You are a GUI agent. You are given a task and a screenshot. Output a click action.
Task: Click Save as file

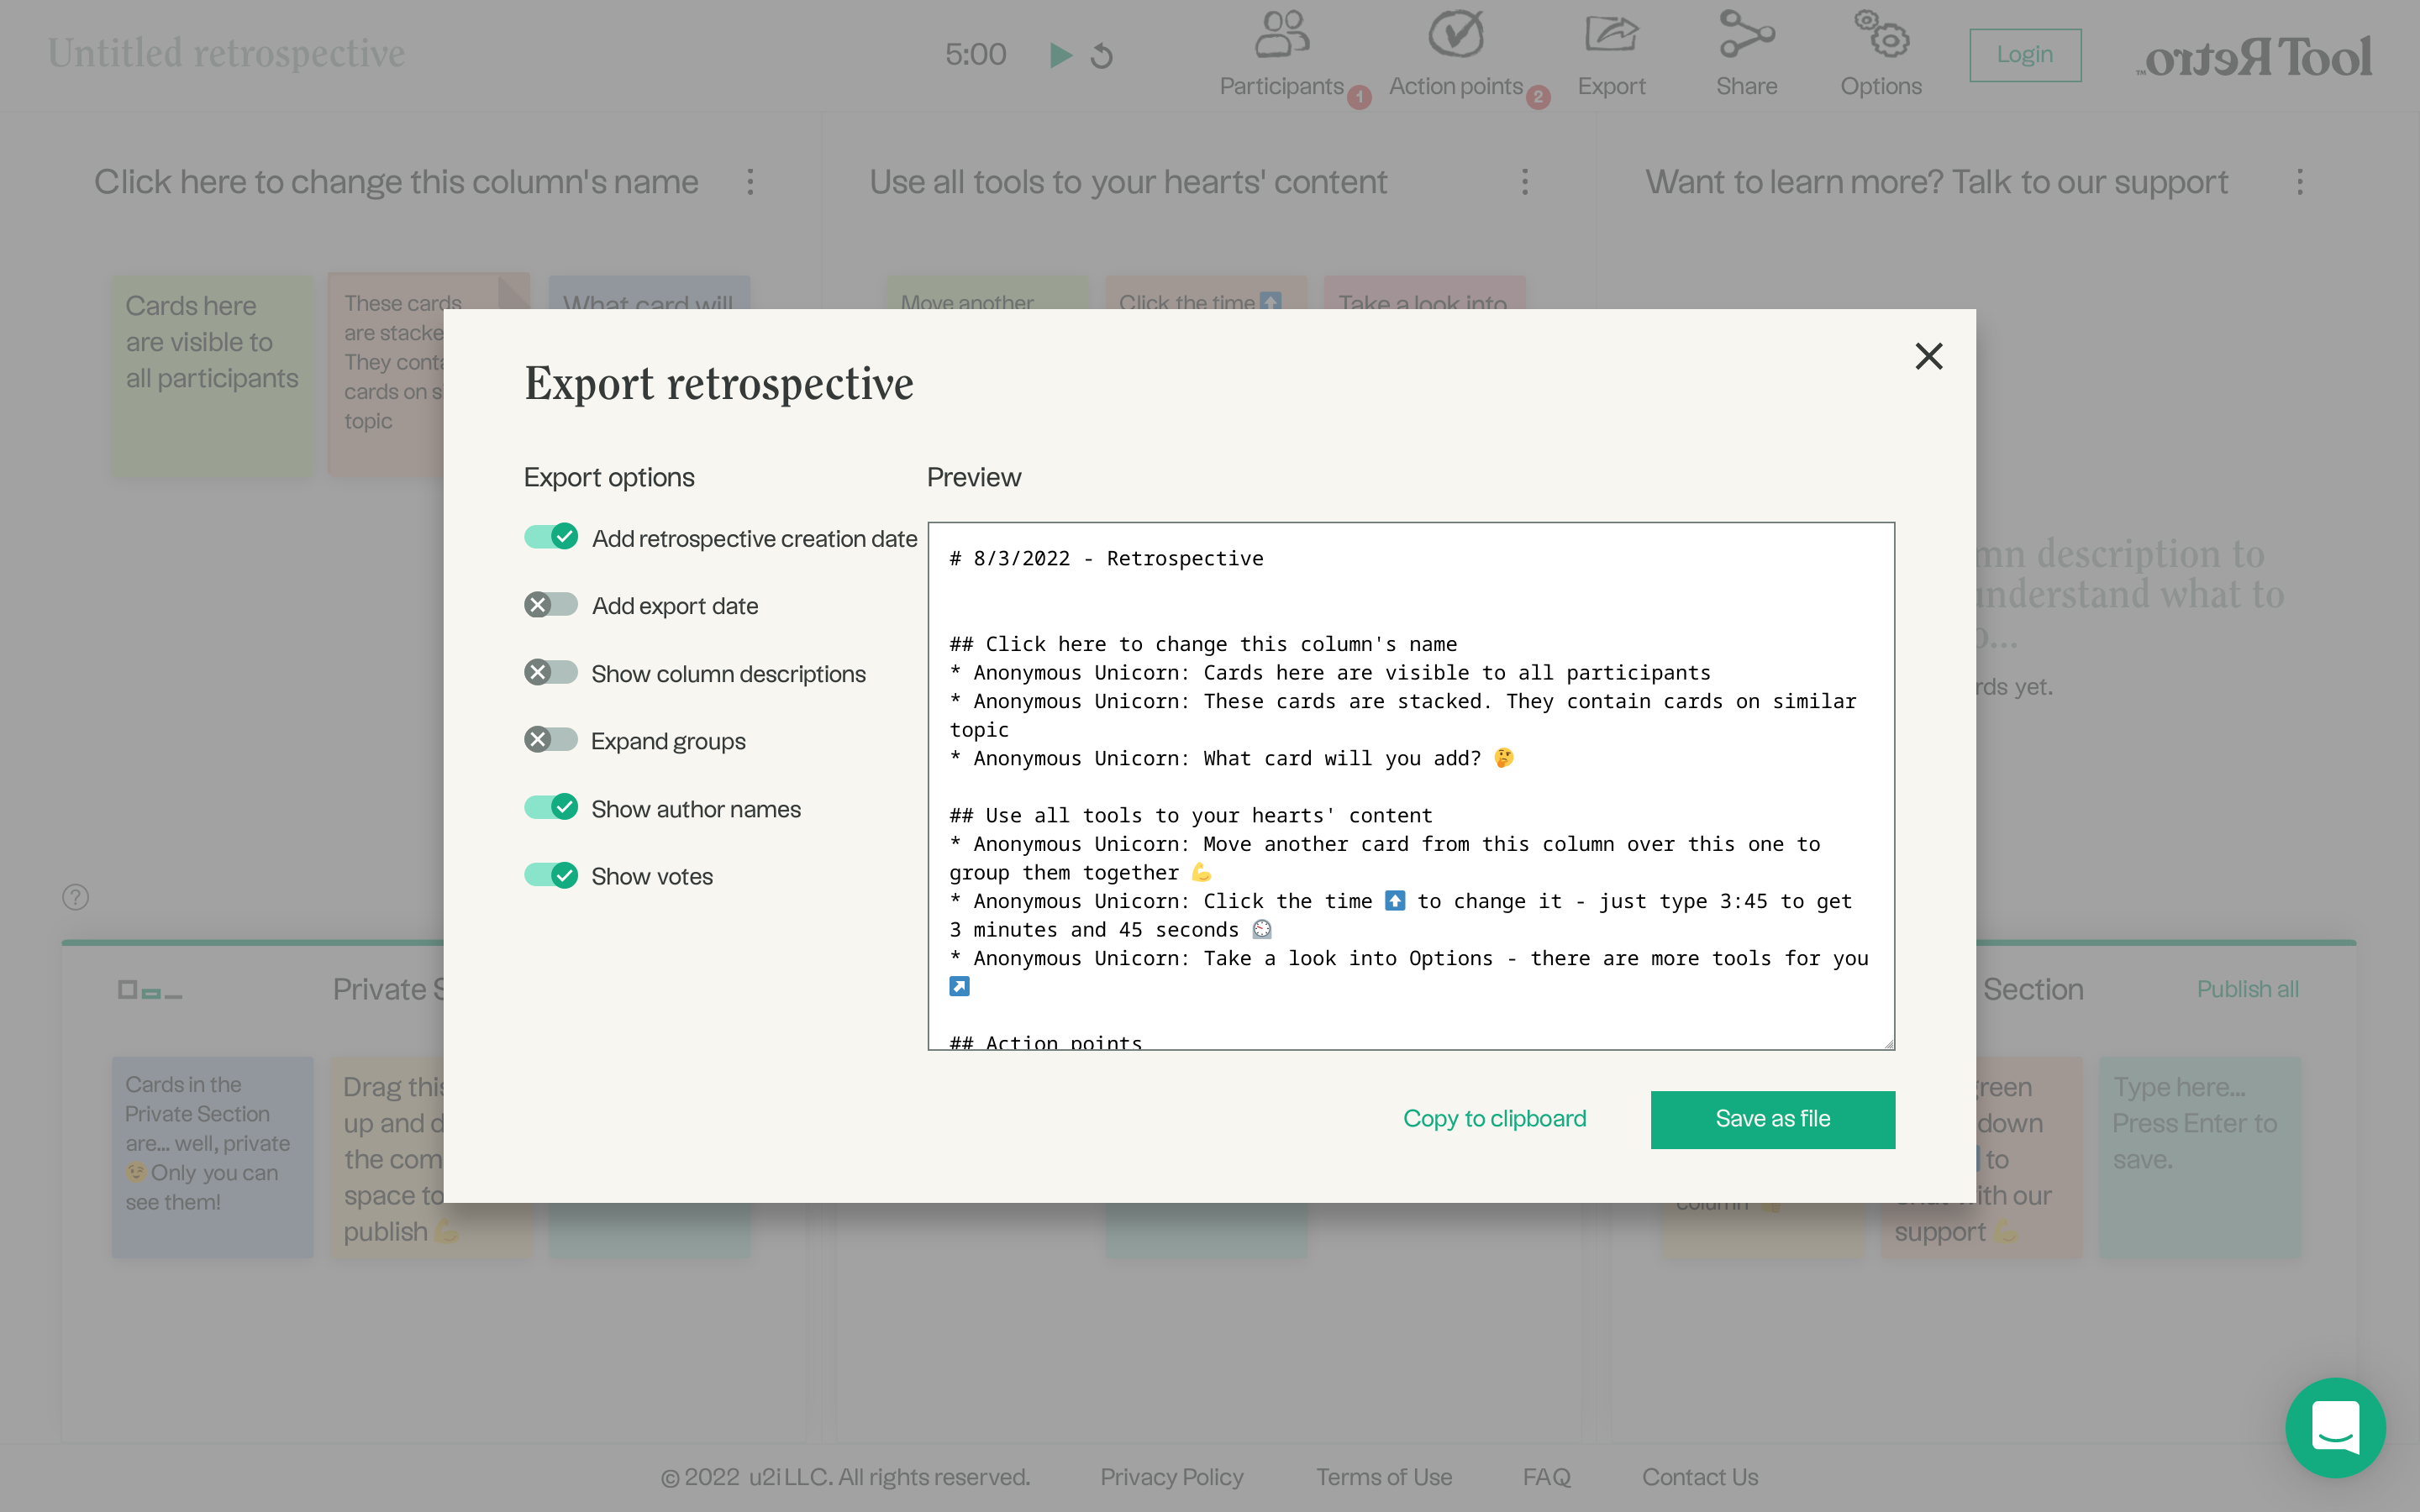pyautogui.click(x=1771, y=1119)
